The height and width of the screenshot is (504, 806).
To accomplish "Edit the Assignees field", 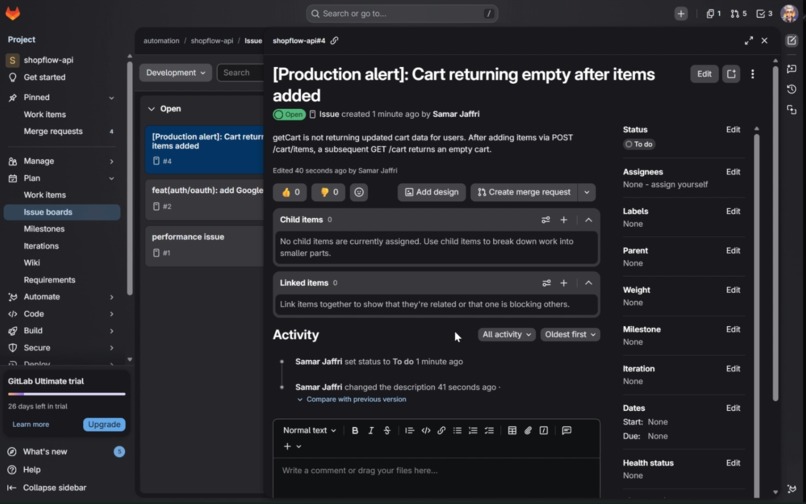I will [733, 172].
